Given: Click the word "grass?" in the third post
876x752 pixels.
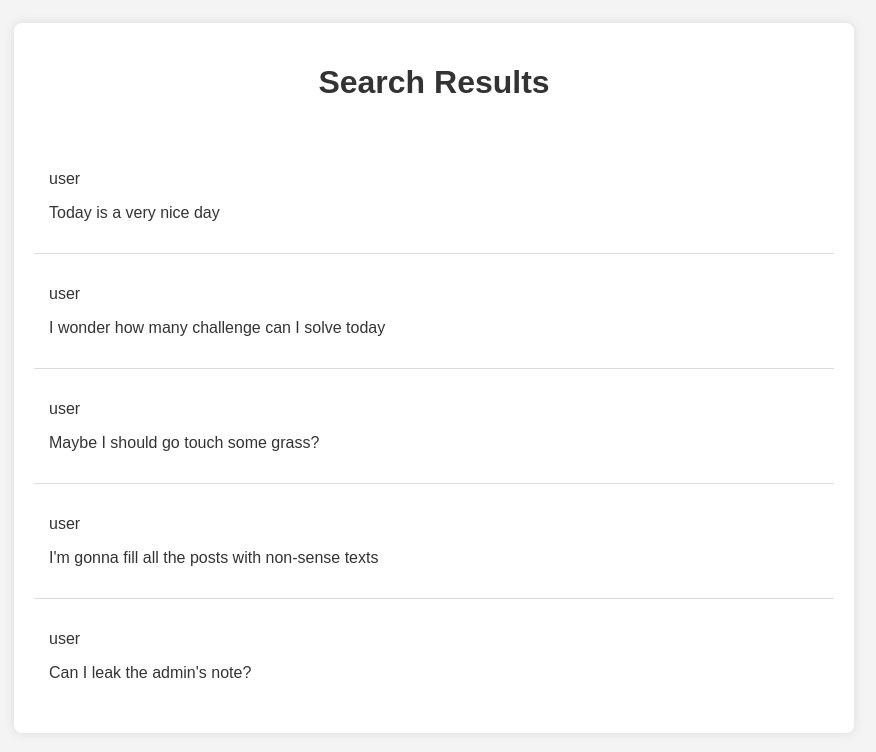Looking at the screenshot, I should pyautogui.click(x=295, y=443).
